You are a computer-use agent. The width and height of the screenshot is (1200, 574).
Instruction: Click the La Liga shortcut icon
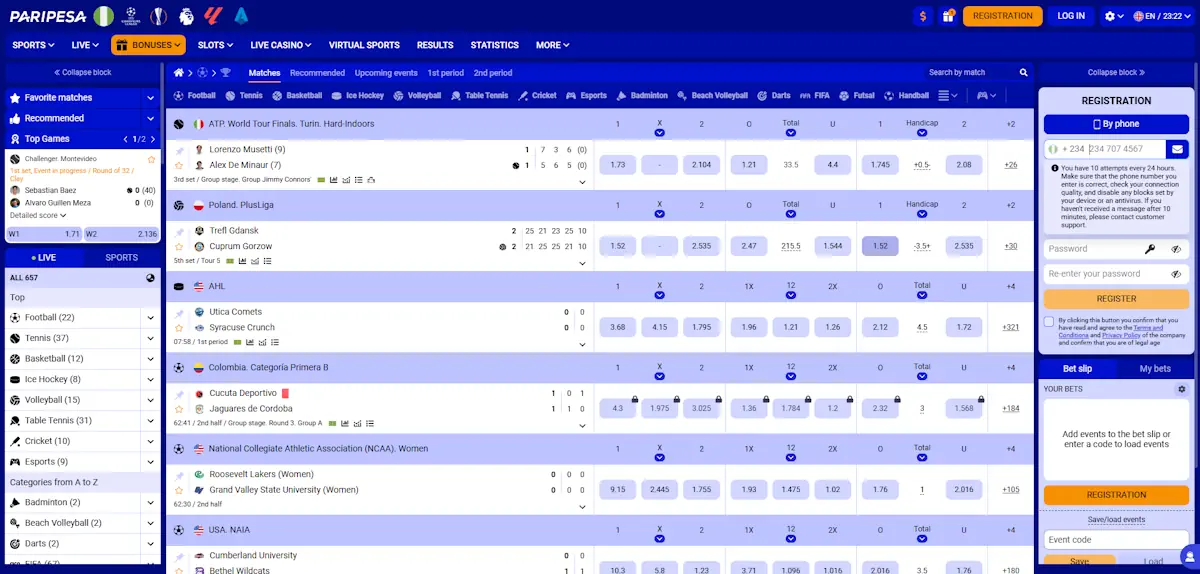click(x=212, y=16)
